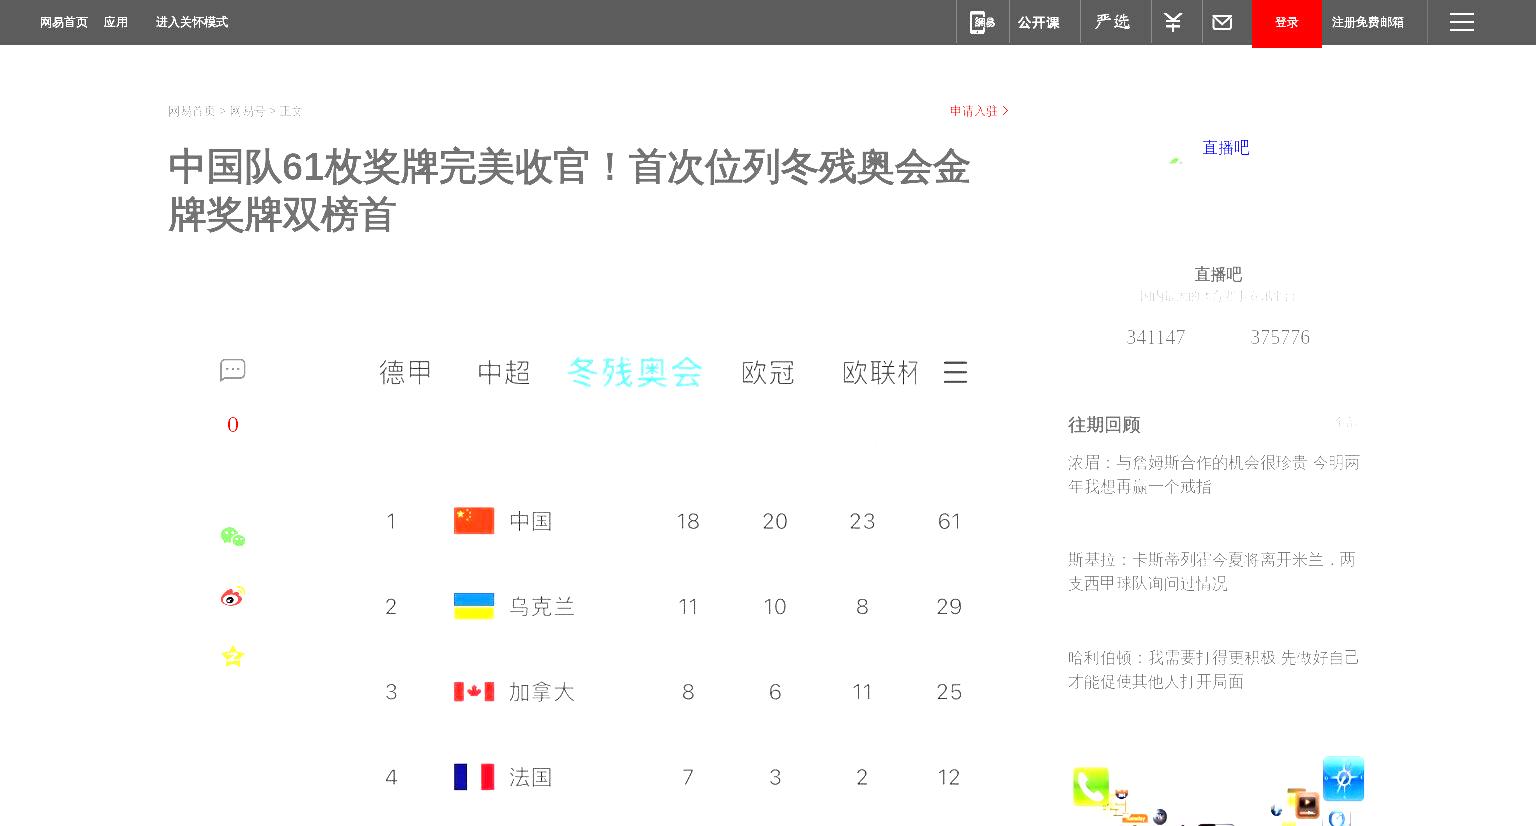
Task: Click China's gold count 18
Action: click(688, 521)
